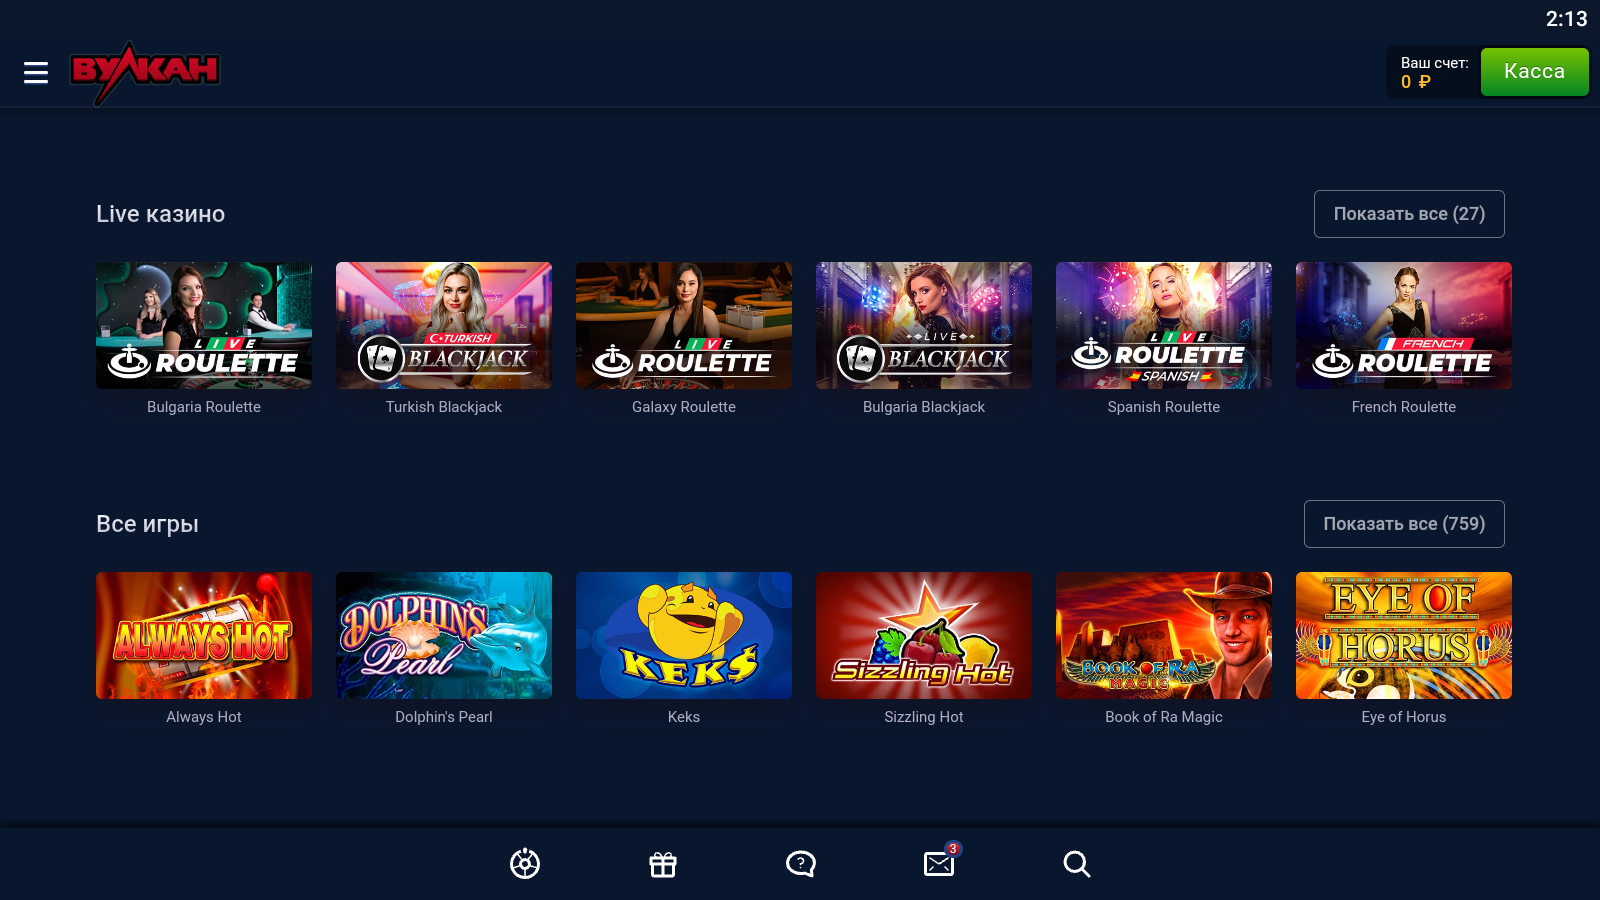The image size is (1600, 900).
Task: Show all 759 games
Action: 1403,524
